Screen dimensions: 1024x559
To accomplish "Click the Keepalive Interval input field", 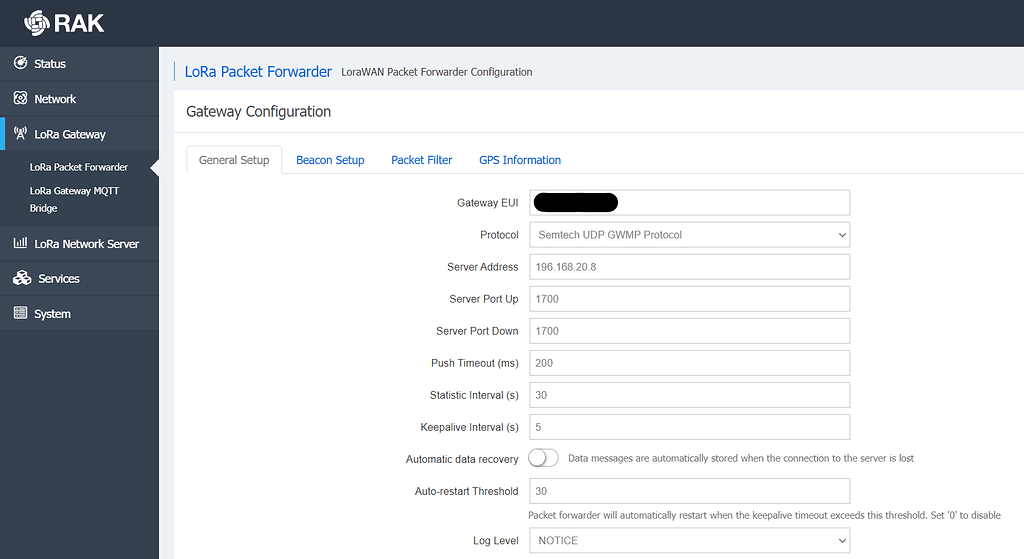I will click(x=689, y=427).
